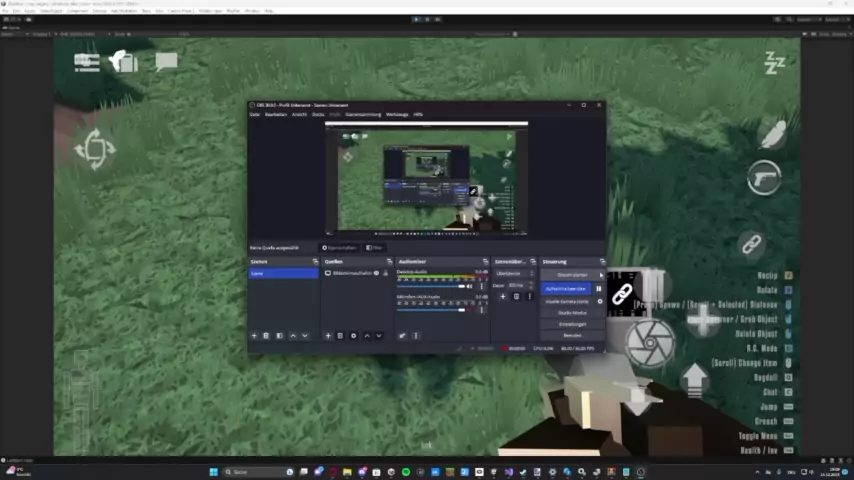Open Desktop-Audio three-dot options menu

click(481, 286)
